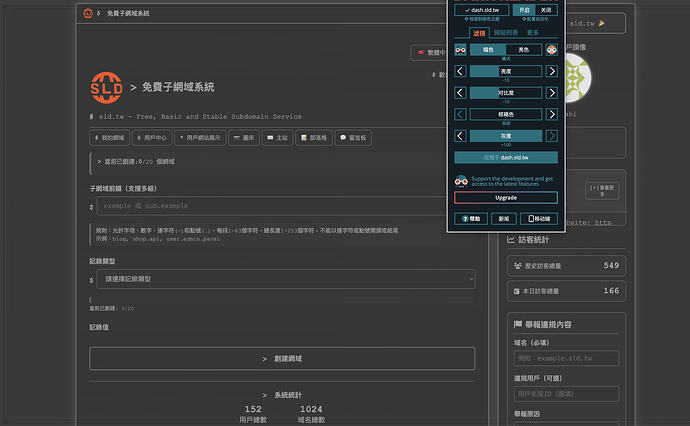Decrease sepia with the left arrow
Viewport: 690px width, 426px height.
[460, 114]
